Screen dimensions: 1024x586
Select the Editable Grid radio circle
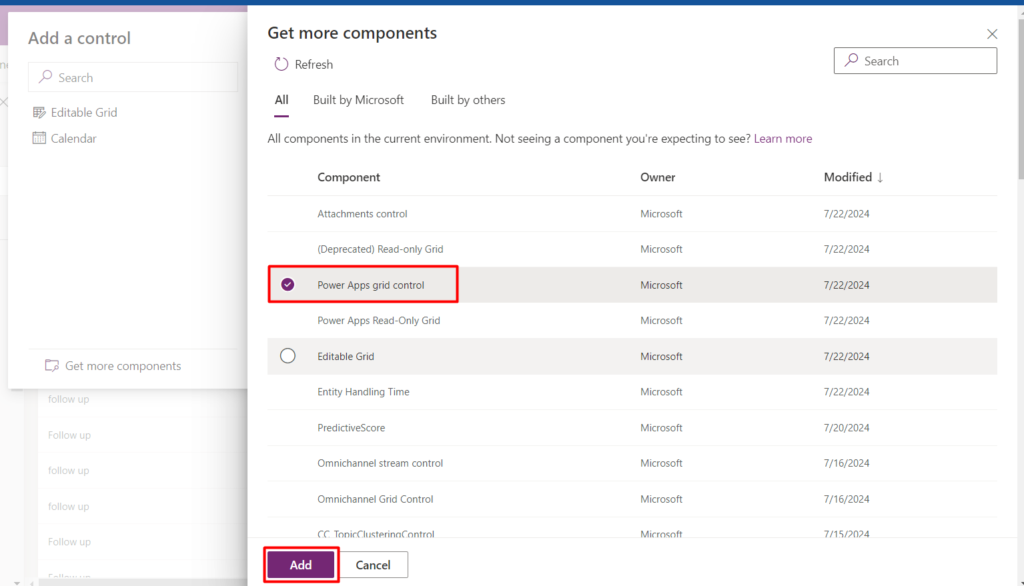(x=287, y=355)
